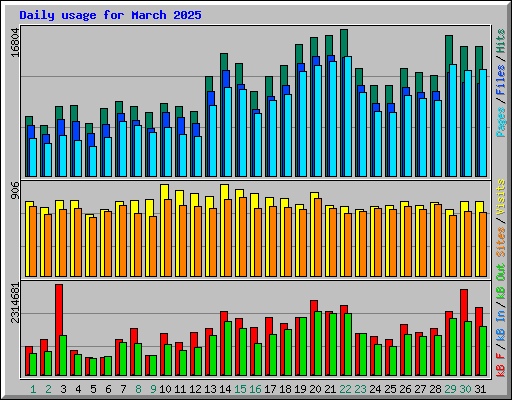This screenshot has height=400, width=512.
Task: Click day label 30 on the x-axis
Action: (465, 389)
